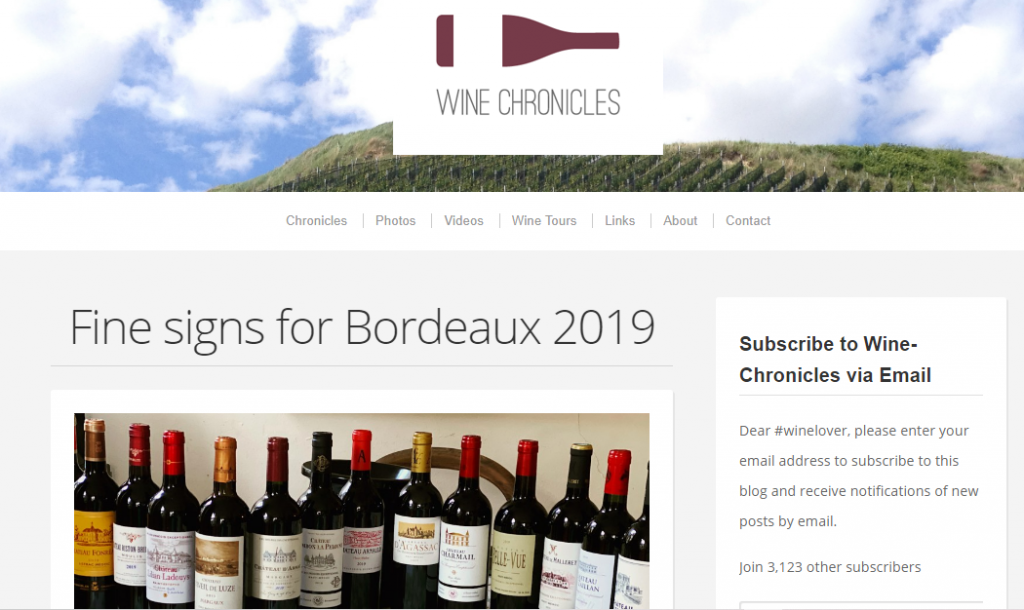Click the Subscribe to Wine-Chronicles via Email heading
Image resolution: width=1024 pixels, height=610 pixels.
point(835,359)
